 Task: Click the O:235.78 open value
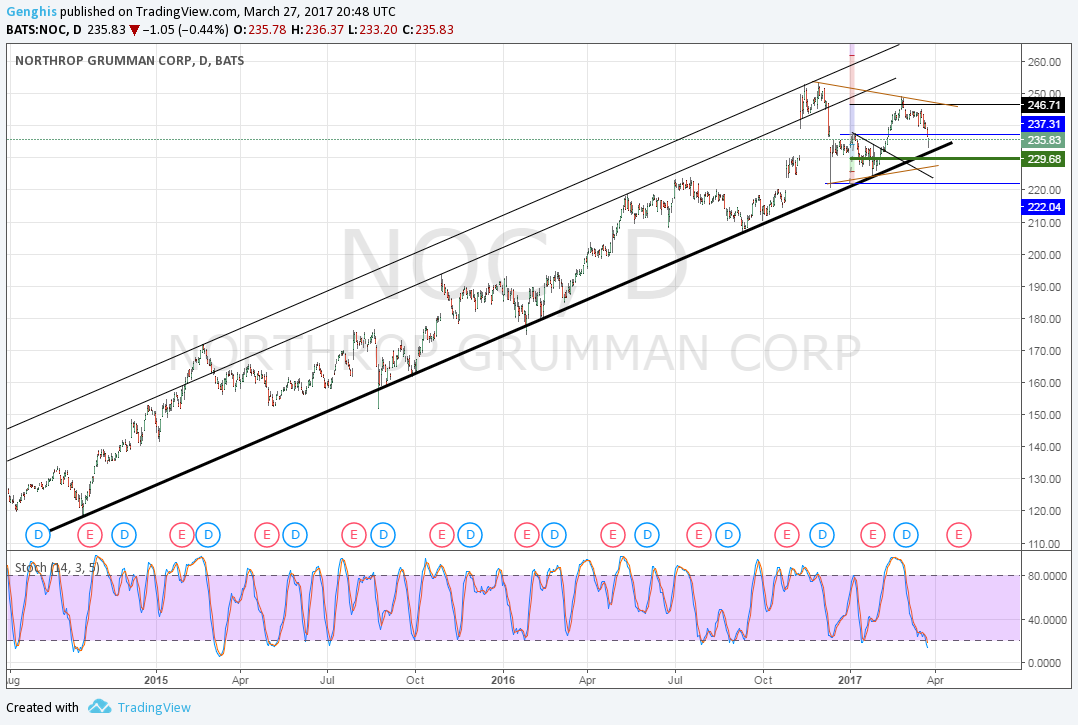pyautogui.click(x=260, y=30)
